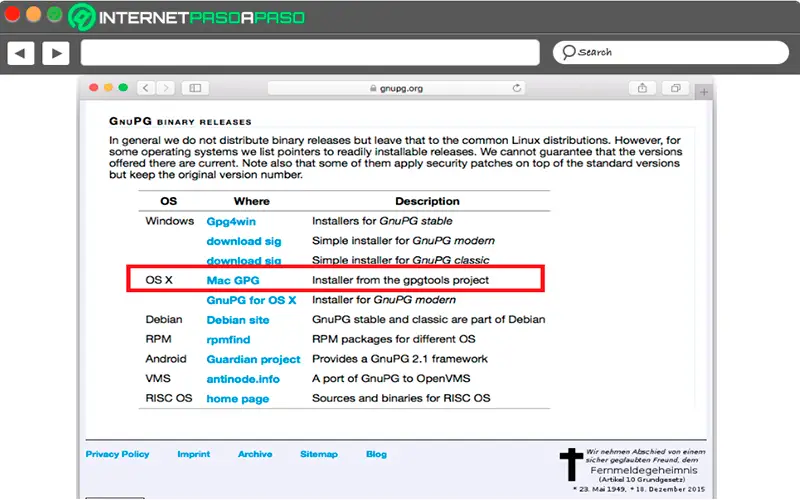The height and width of the screenshot is (500, 800).
Task: Toggle the Safari sidebar button
Action: (x=195, y=88)
